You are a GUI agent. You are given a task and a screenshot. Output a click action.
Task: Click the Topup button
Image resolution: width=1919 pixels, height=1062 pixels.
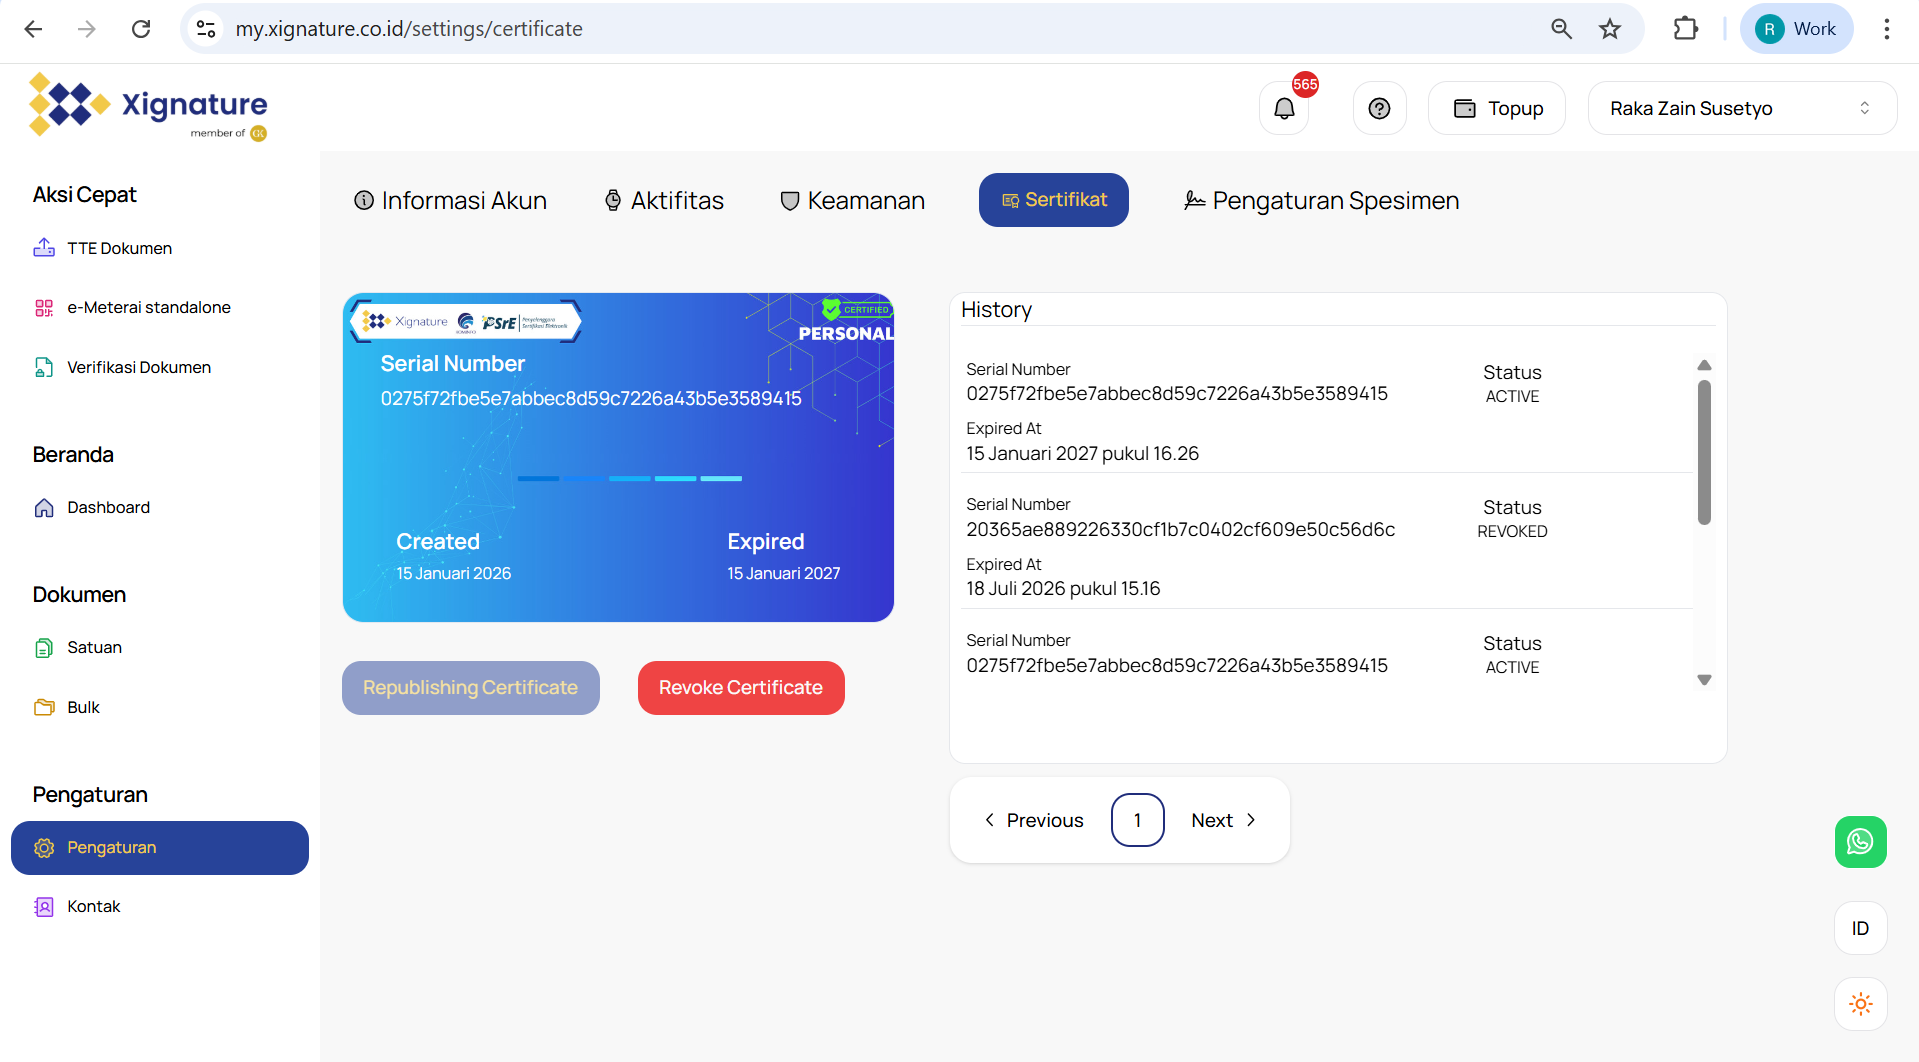click(1496, 108)
